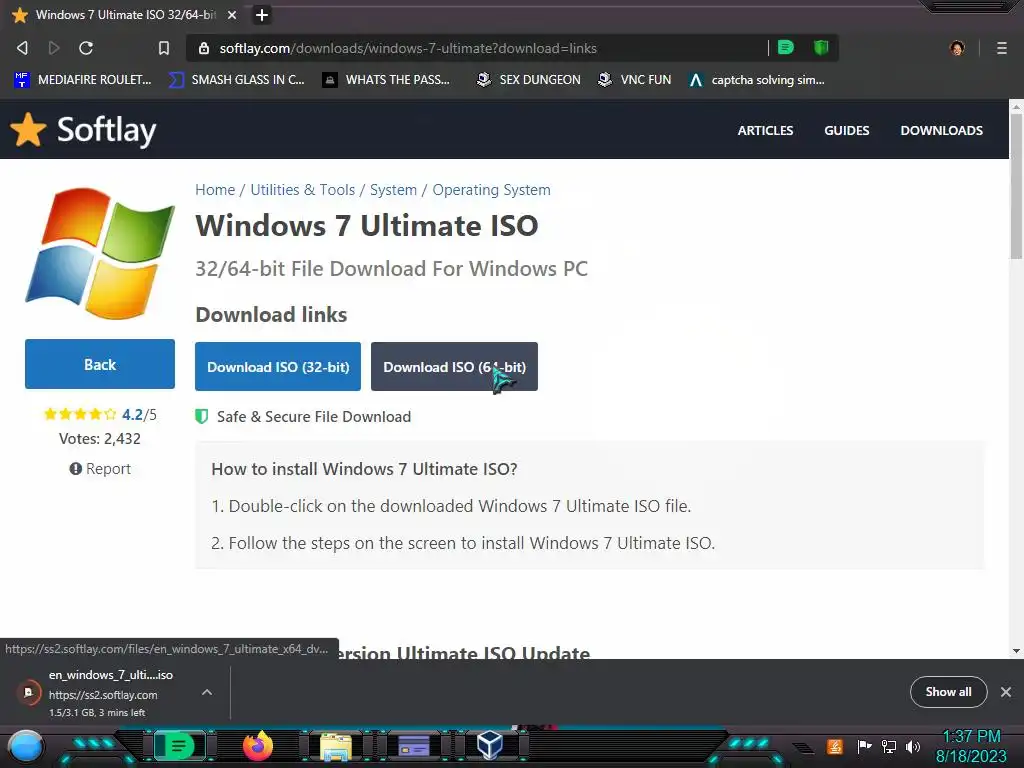This screenshot has width=1024, height=768.
Task: Open MEDIAFIRE ROULET... bookmark
Action: 82,80
